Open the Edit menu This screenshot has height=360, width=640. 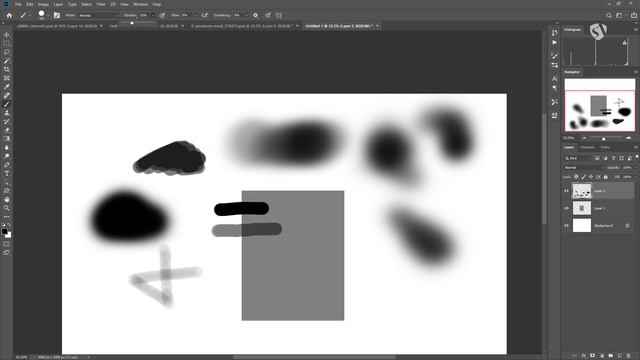(29, 4)
